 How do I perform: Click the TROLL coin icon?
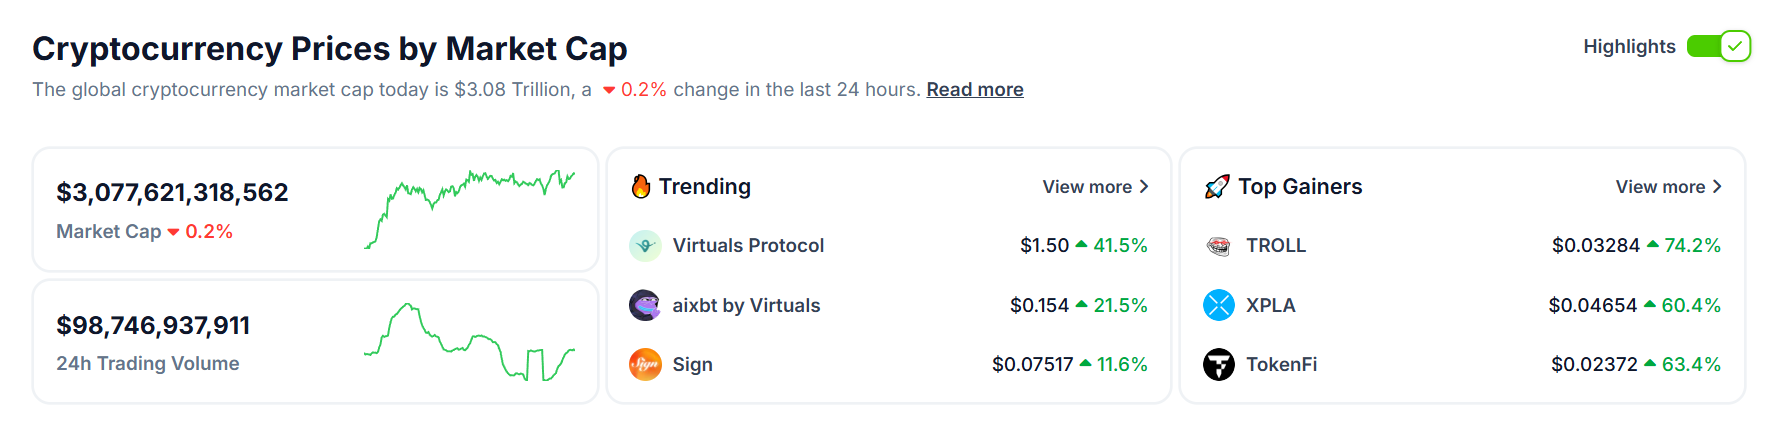pyautogui.click(x=1218, y=245)
